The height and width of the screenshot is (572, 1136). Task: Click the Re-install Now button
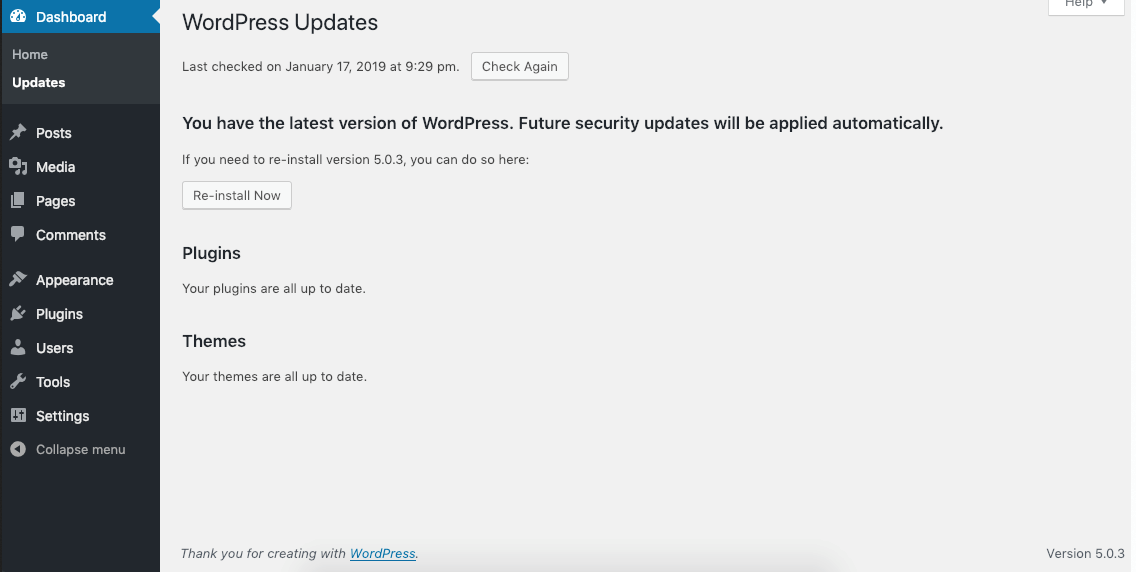point(237,195)
